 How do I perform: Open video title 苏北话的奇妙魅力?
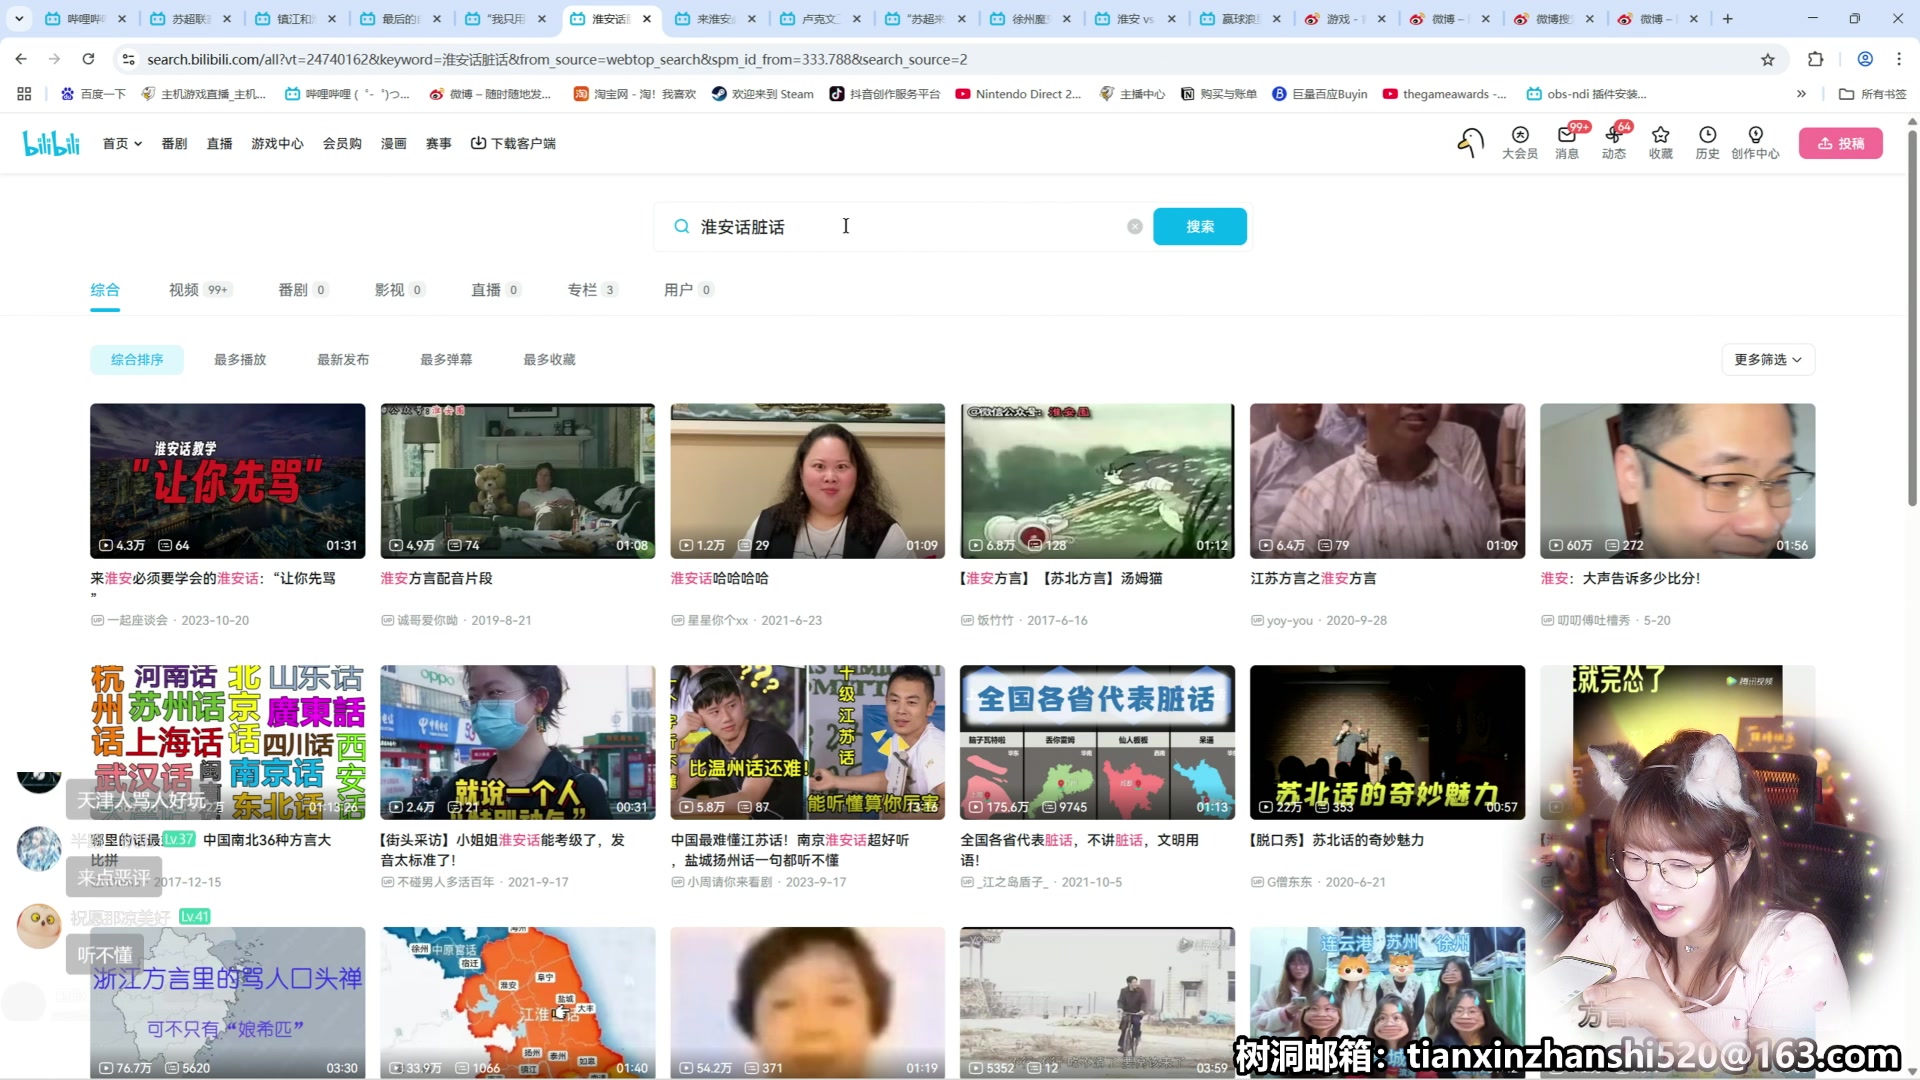(1337, 840)
